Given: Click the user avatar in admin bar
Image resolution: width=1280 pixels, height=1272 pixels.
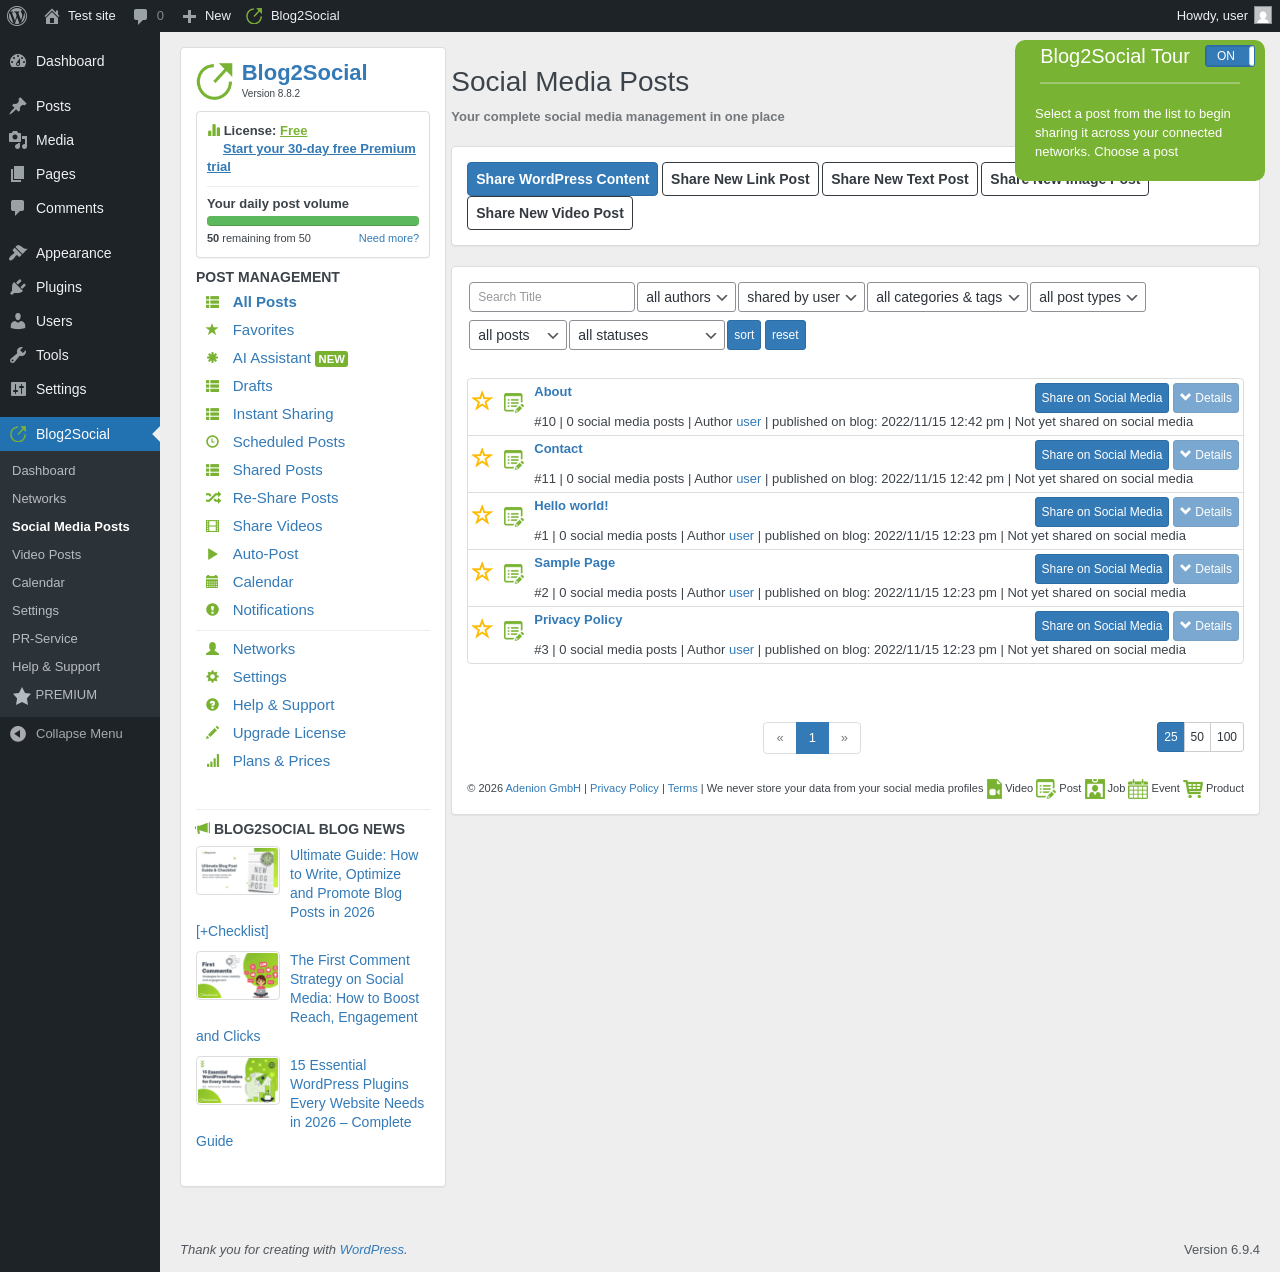Looking at the screenshot, I should [x=1263, y=16].
